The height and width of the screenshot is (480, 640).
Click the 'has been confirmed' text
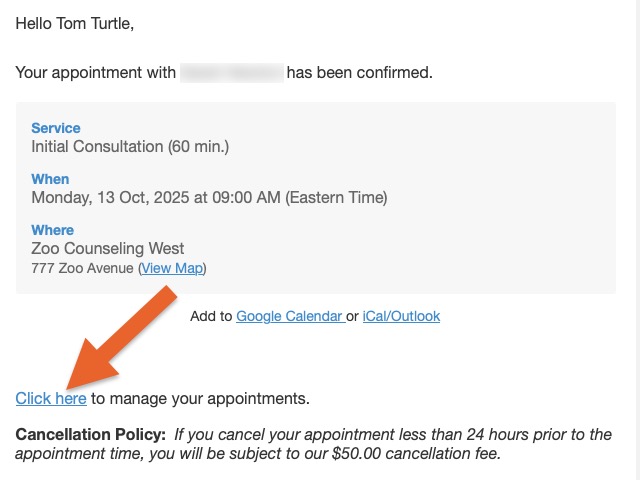coord(360,73)
